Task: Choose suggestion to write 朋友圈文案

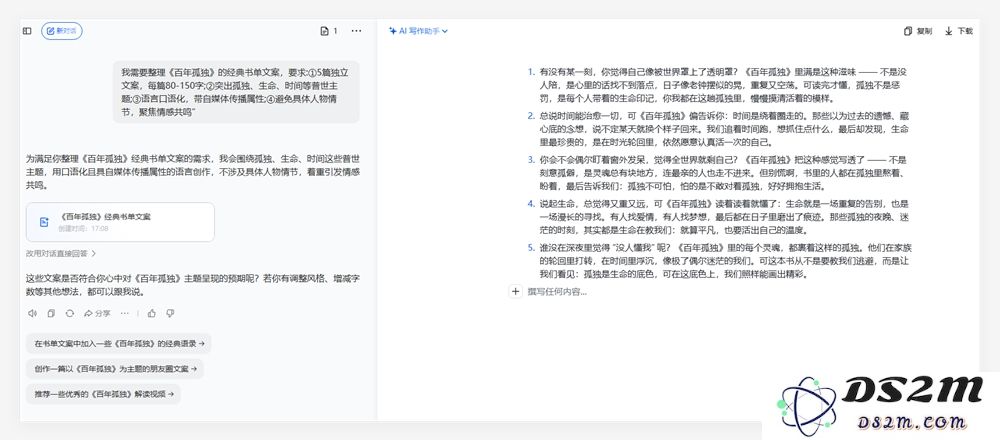Action: pos(115,369)
